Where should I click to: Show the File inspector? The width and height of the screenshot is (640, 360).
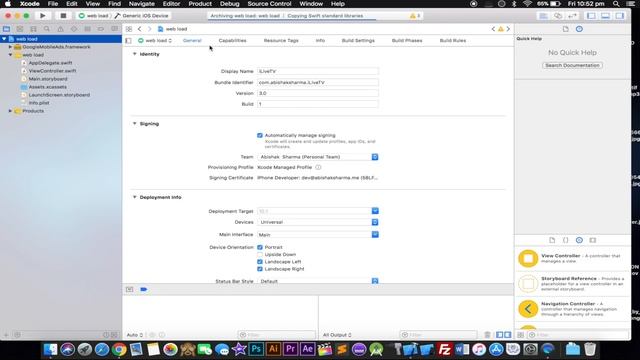point(565,29)
